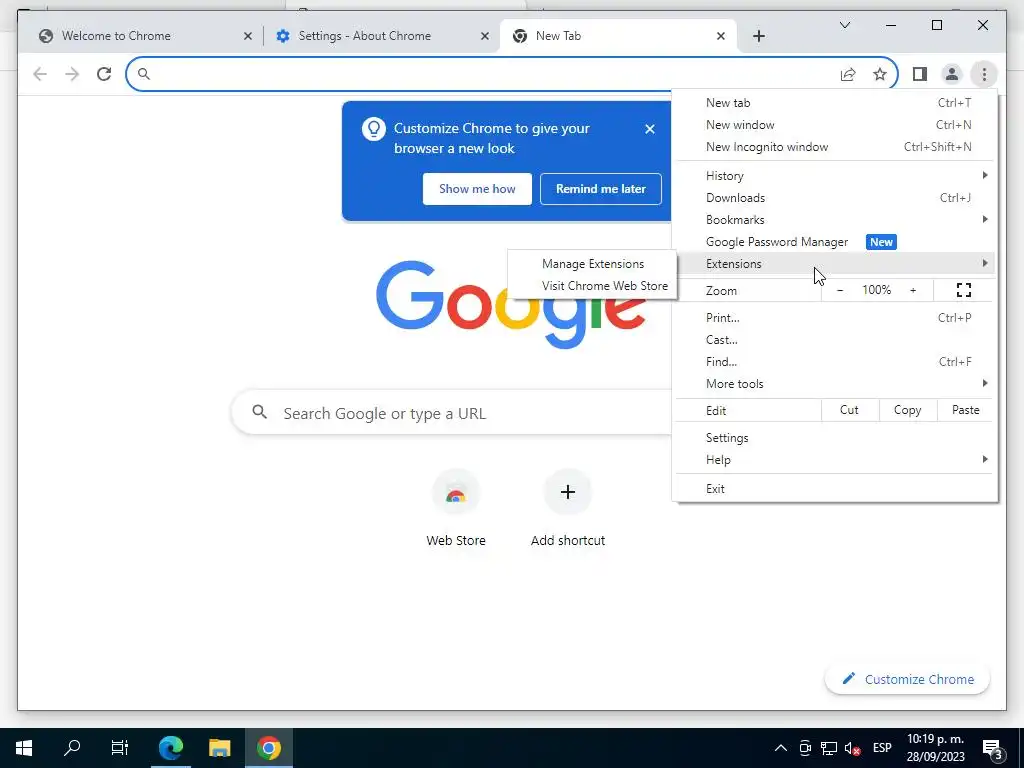Viewport: 1024px width, 768px height.
Task: Dismiss the Customize Chrome promo banner
Action: [x=649, y=129]
